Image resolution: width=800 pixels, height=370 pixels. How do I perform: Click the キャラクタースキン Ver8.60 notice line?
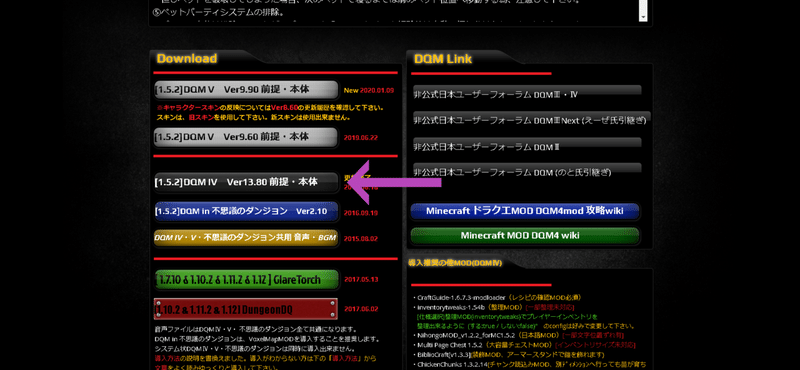270,108
